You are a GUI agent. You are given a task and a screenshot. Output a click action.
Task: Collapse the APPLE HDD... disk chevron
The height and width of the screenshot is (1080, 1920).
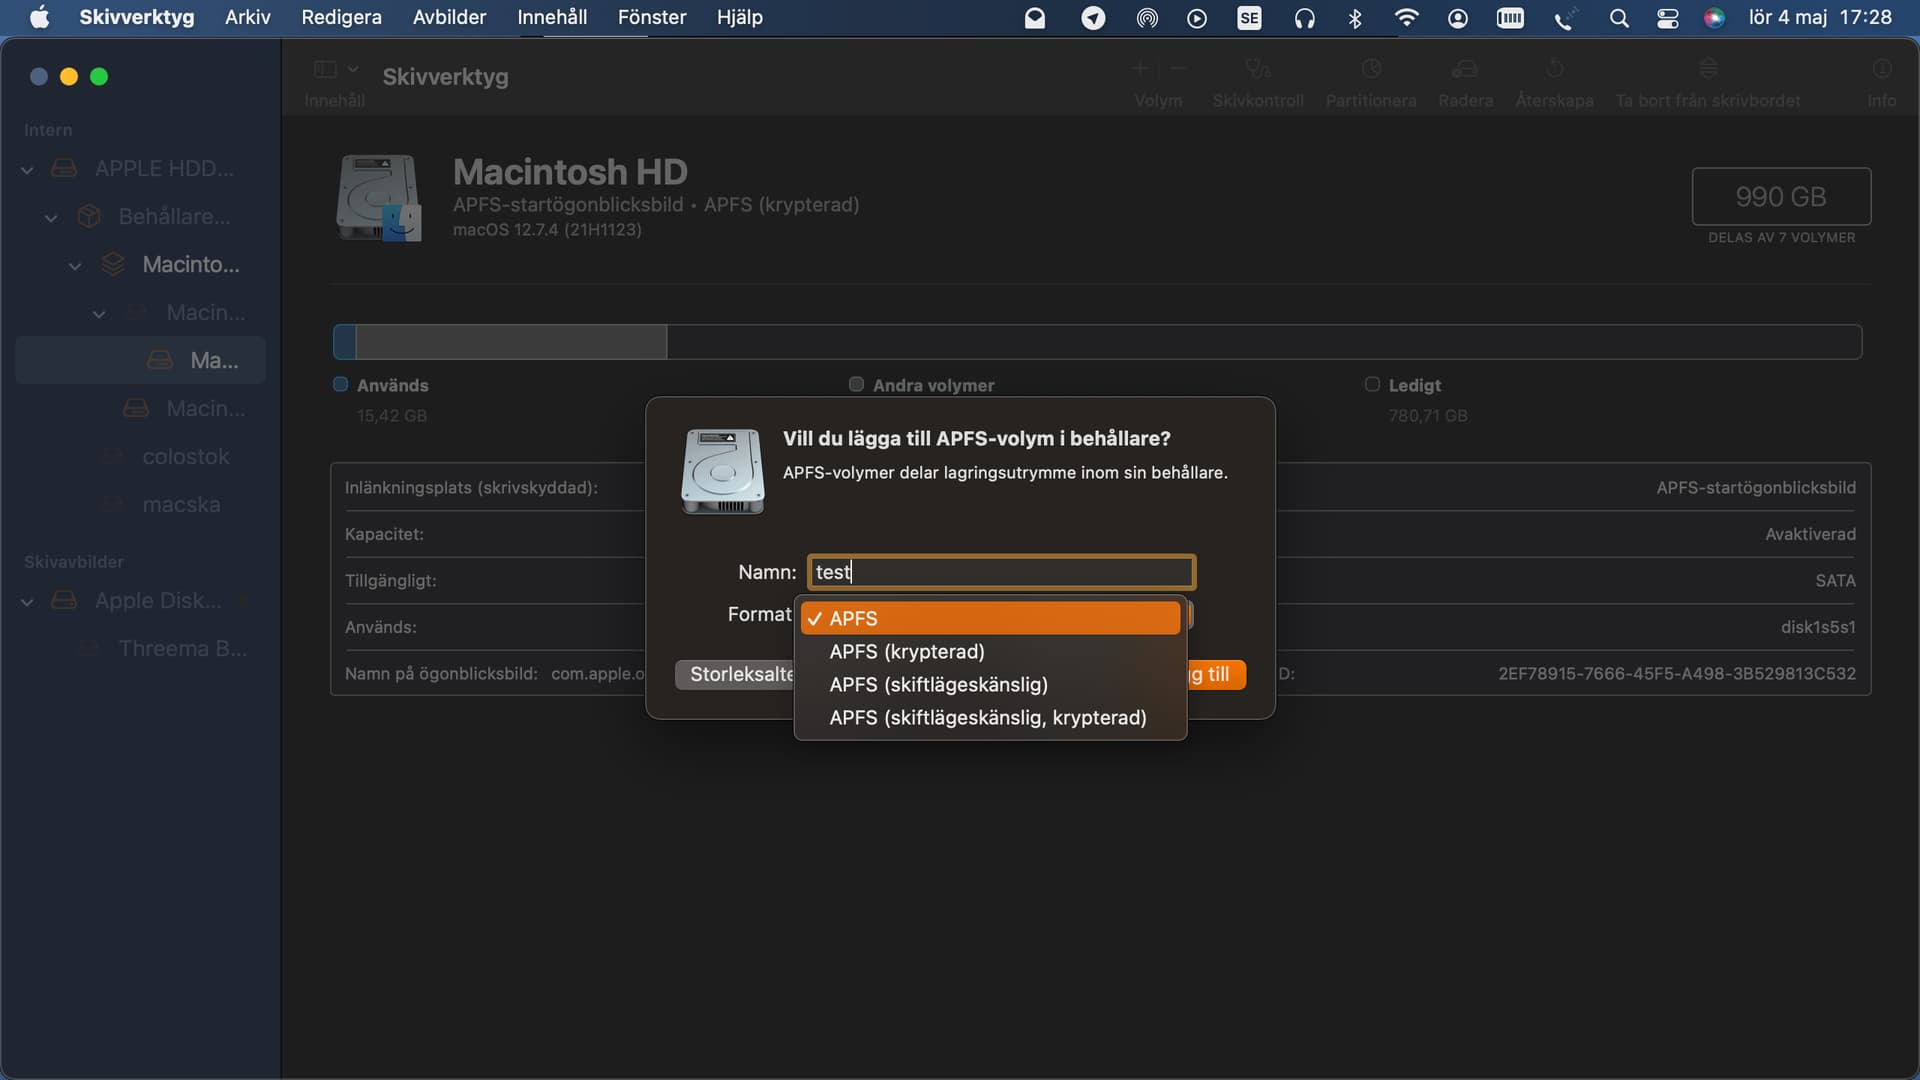[27, 170]
